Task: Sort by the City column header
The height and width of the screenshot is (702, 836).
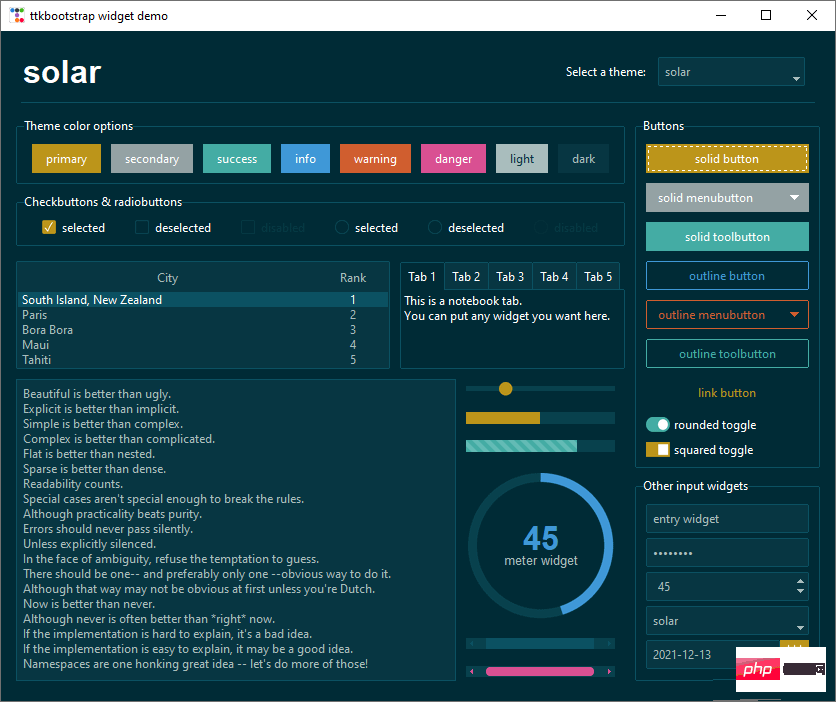Action: tap(167, 278)
